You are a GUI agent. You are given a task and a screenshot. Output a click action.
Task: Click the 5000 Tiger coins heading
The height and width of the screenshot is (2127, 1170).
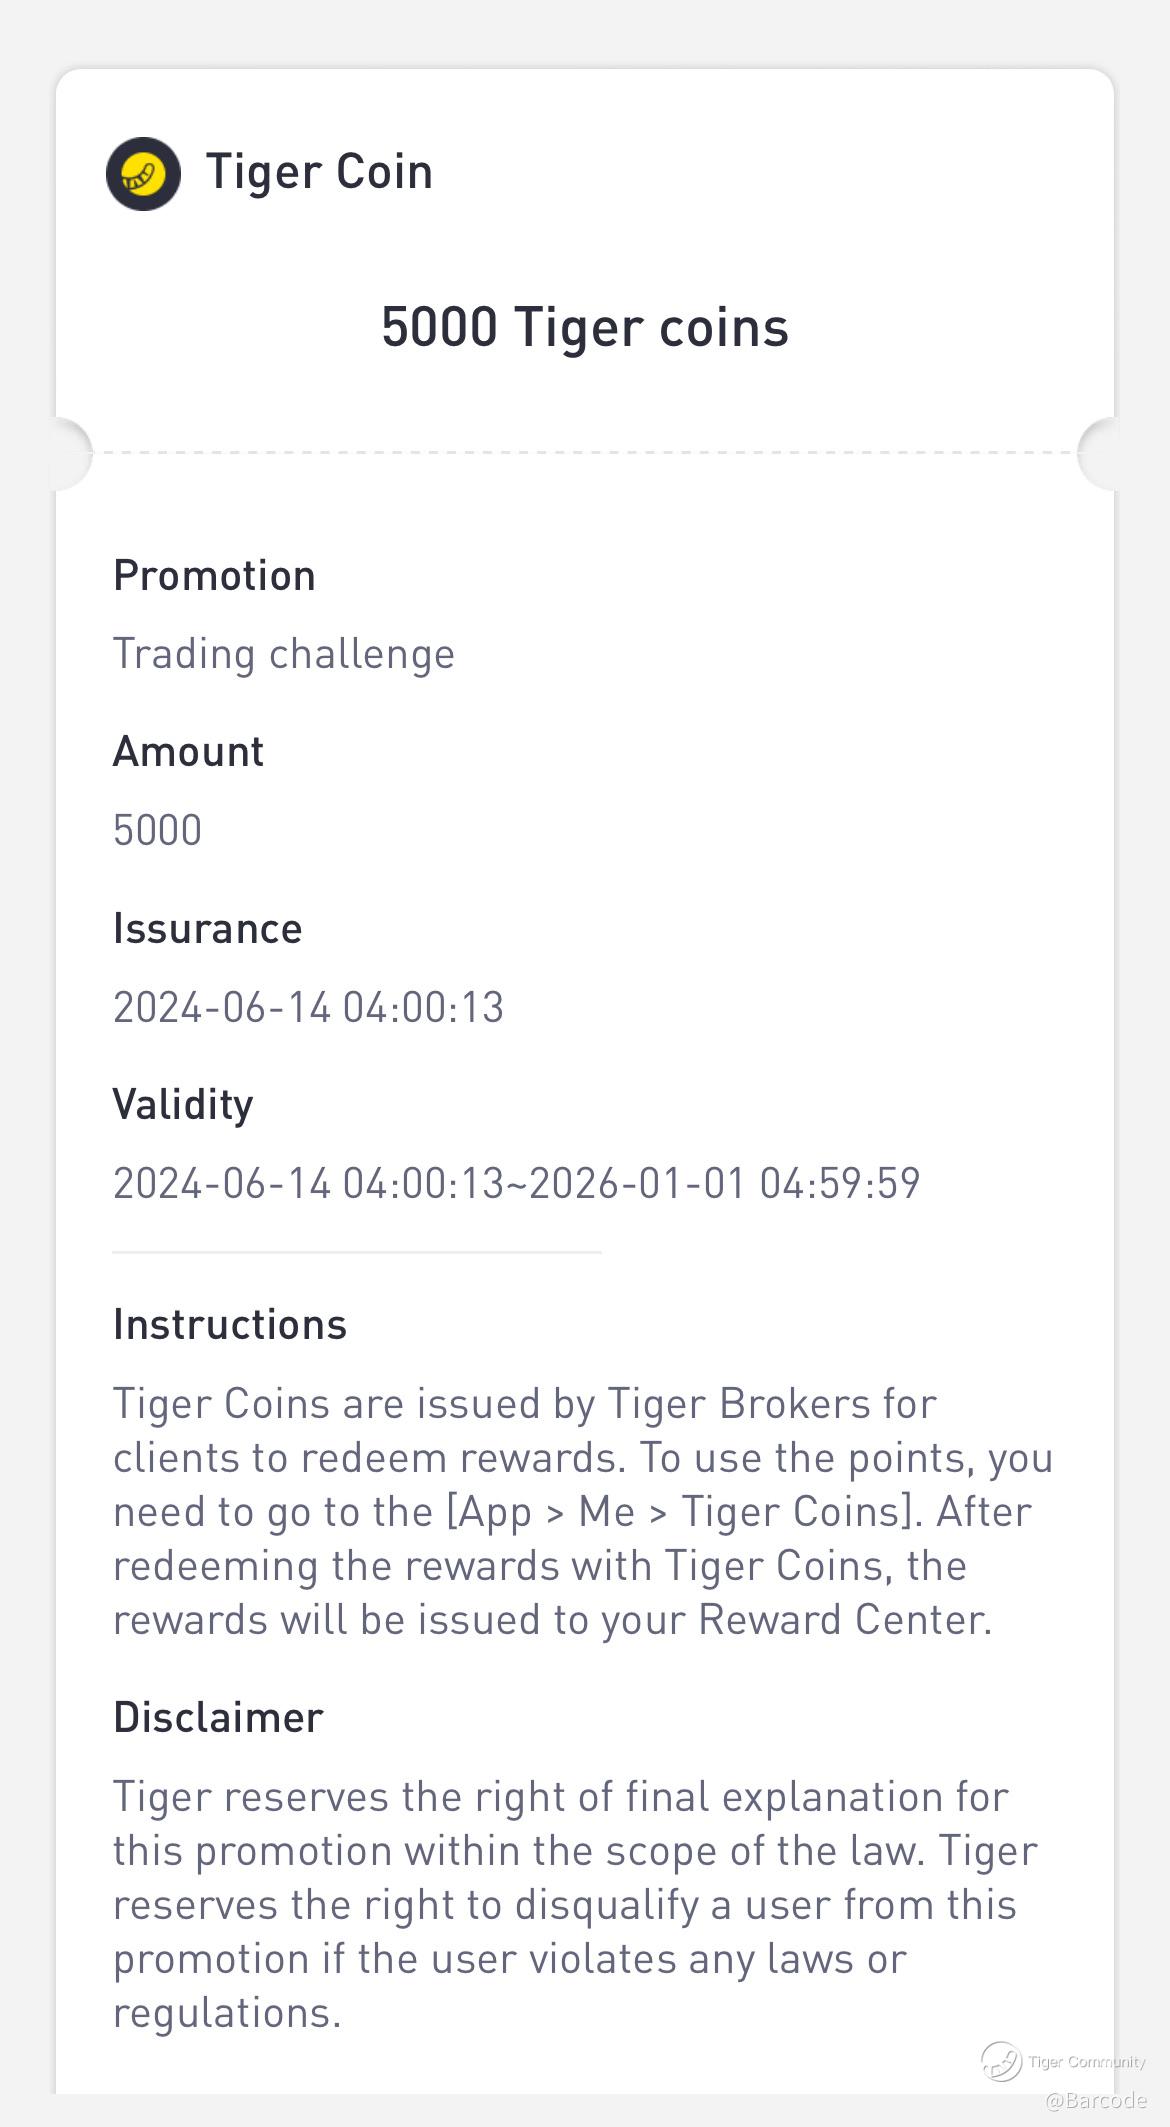coord(585,327)
